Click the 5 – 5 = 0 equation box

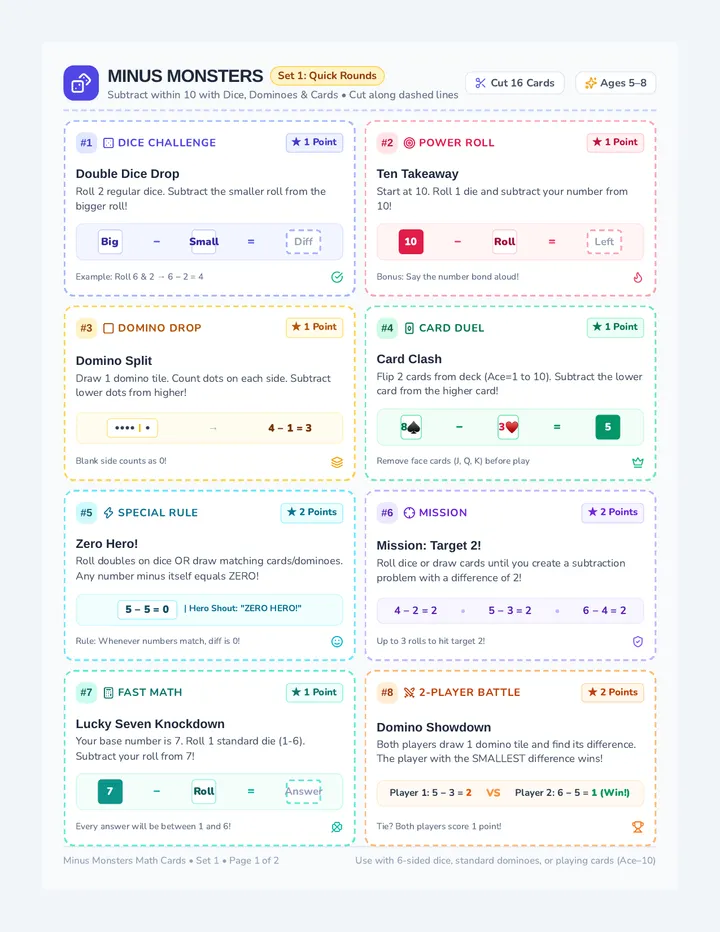[x=147, y=609]
